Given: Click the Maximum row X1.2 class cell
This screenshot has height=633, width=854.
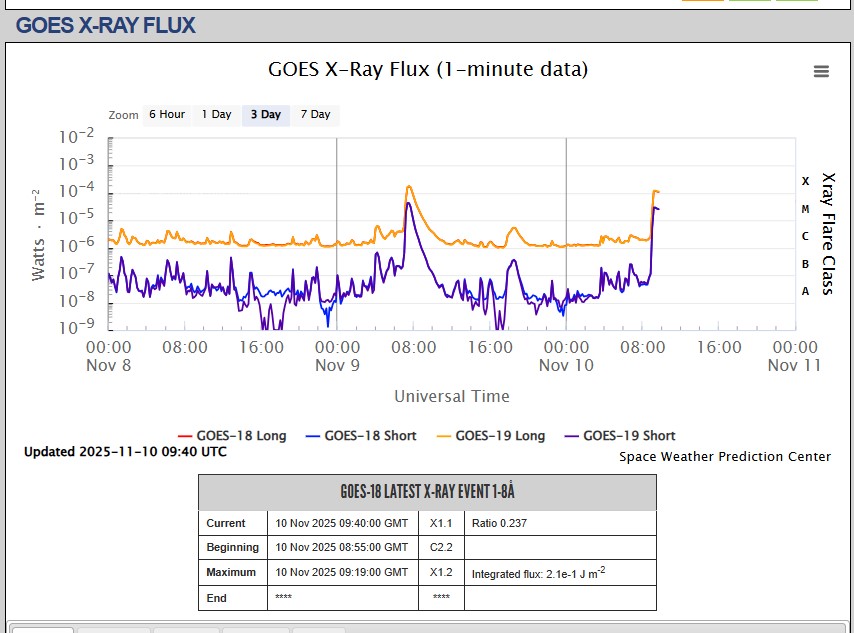Looking at the screenshot, I should point(441,573).
